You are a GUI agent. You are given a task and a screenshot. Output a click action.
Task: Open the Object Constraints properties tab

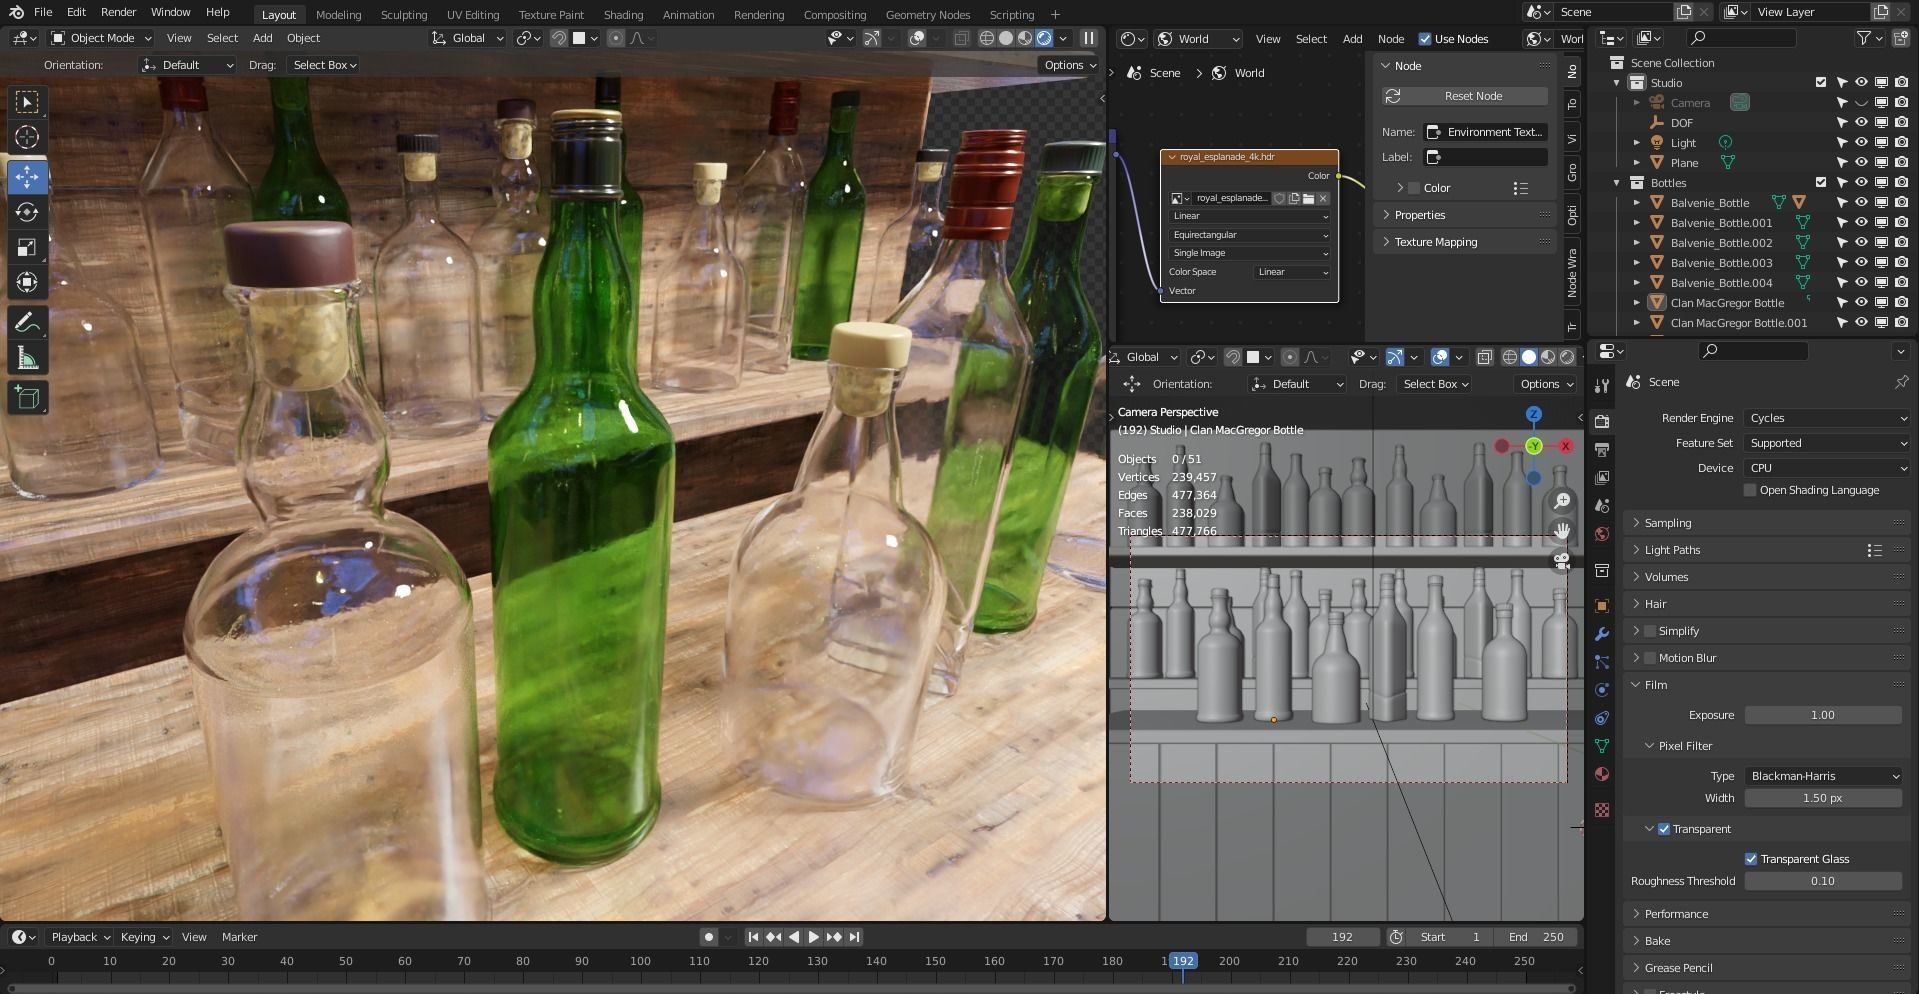pyautogui.click(x=1602, y=718)
